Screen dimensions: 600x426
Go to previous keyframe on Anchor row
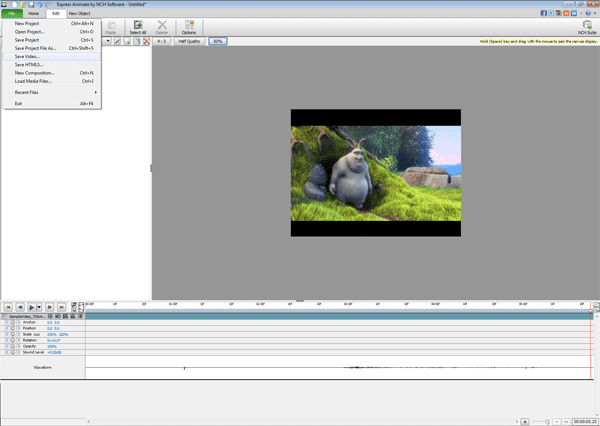7,322
